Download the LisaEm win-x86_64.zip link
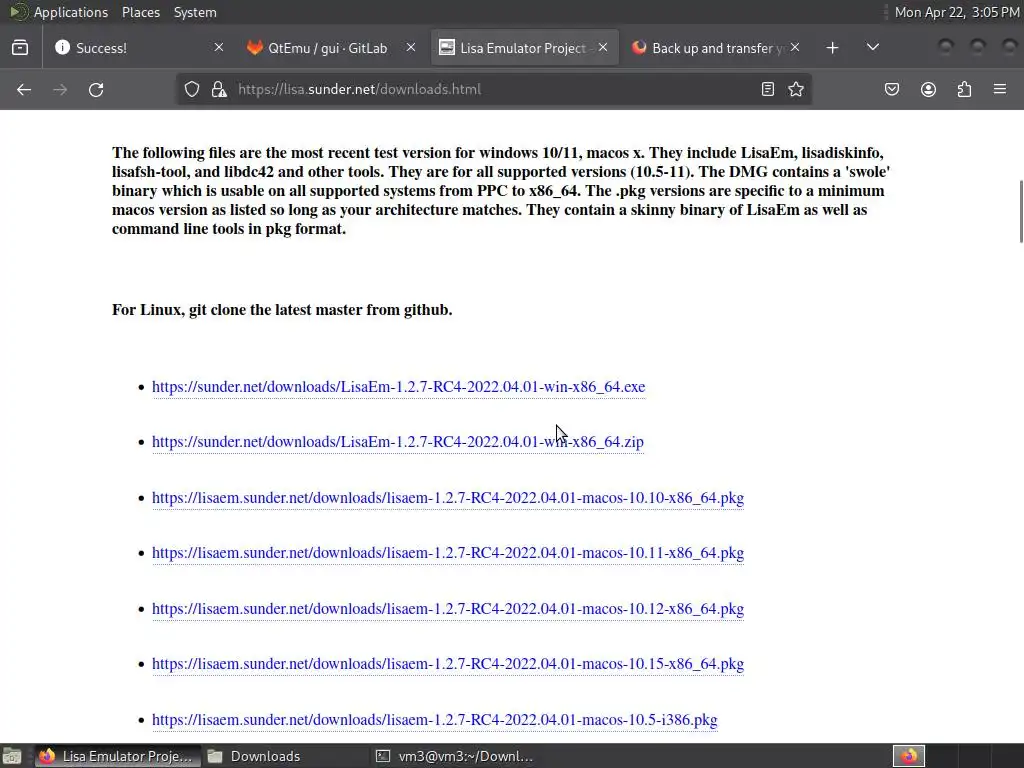 398,441
